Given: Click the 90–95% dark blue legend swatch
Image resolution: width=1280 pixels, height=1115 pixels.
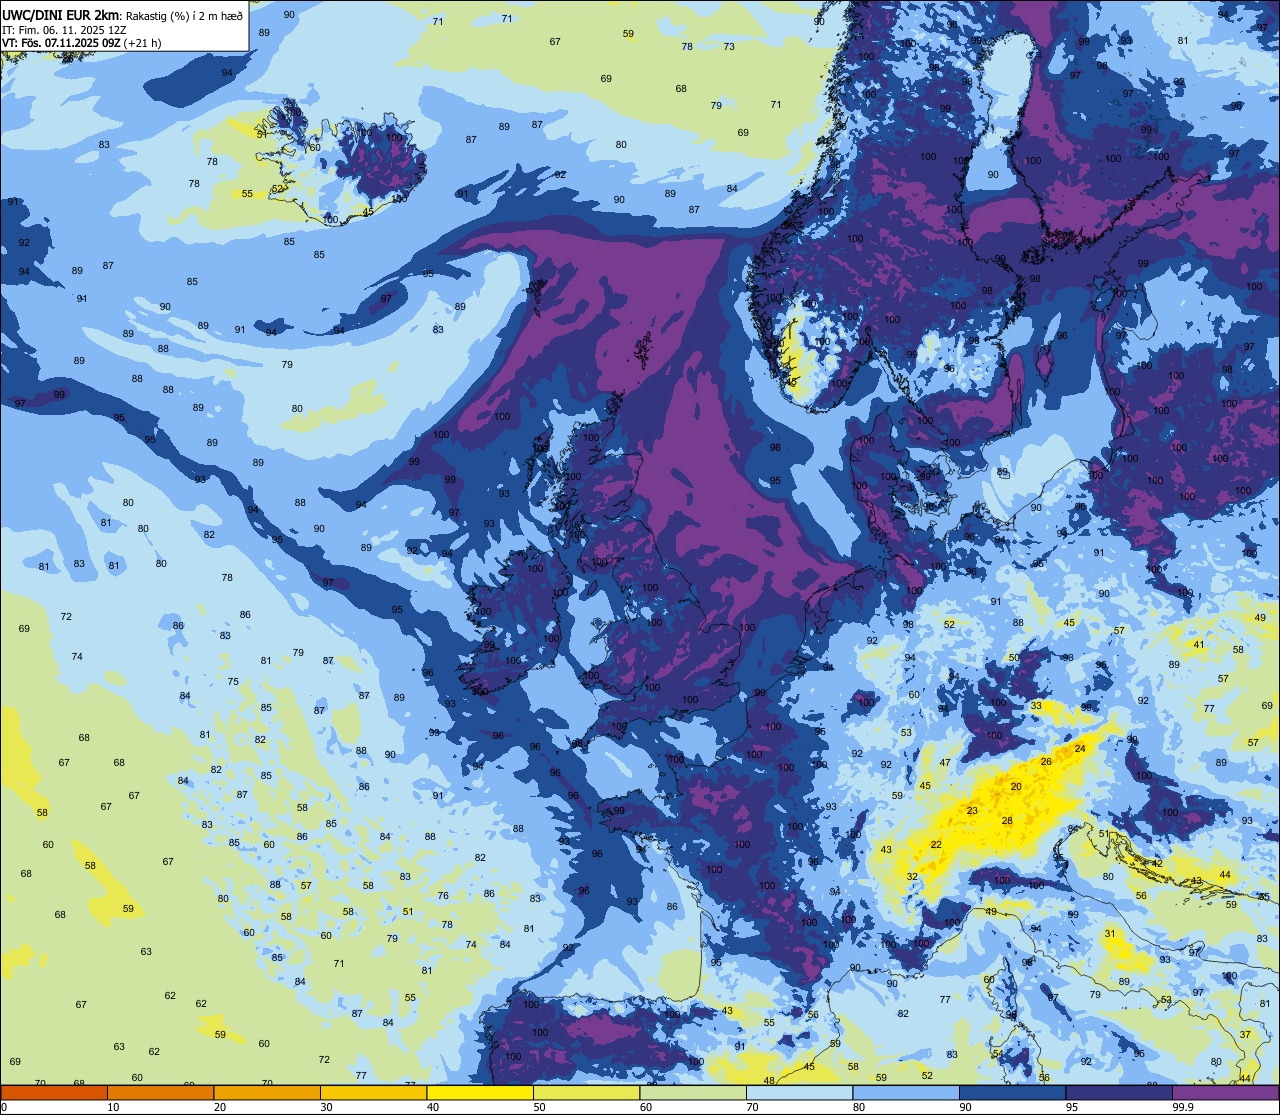Looking at the screenshot, I should [x=1012, y=1093].
